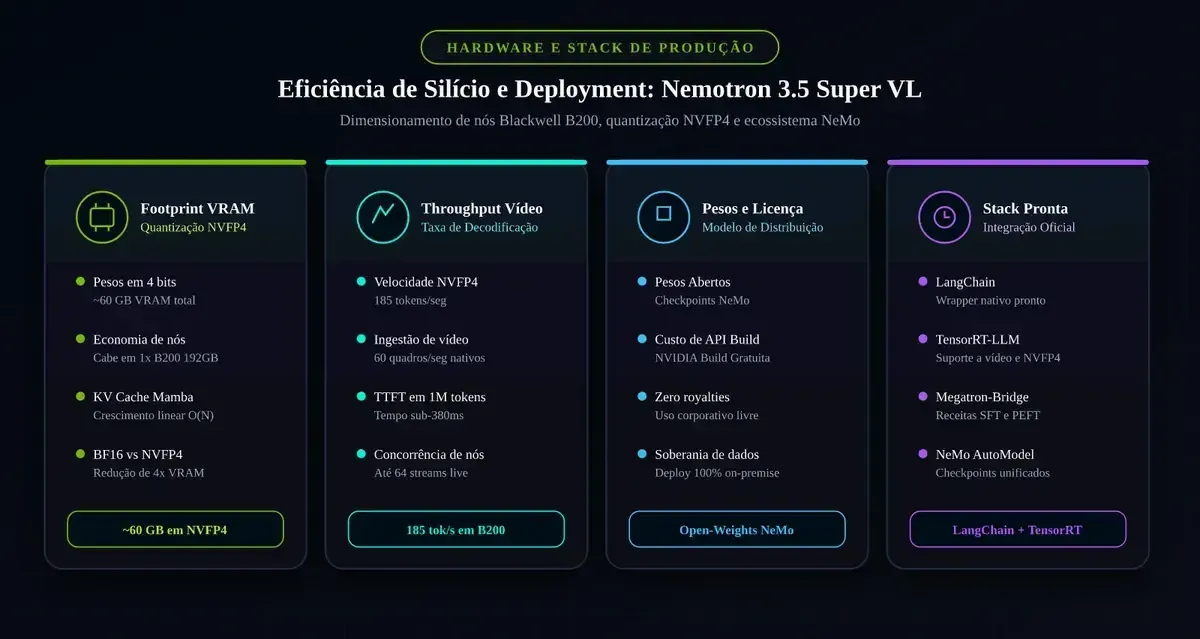The height and width of the screenshot is (639, 1200).
Task: Click the "KV Cache Mamba" list item
Action: [143, 397]
